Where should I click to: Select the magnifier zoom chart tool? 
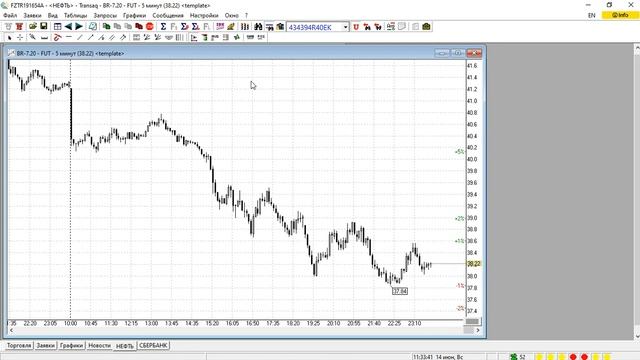point(33,38)
